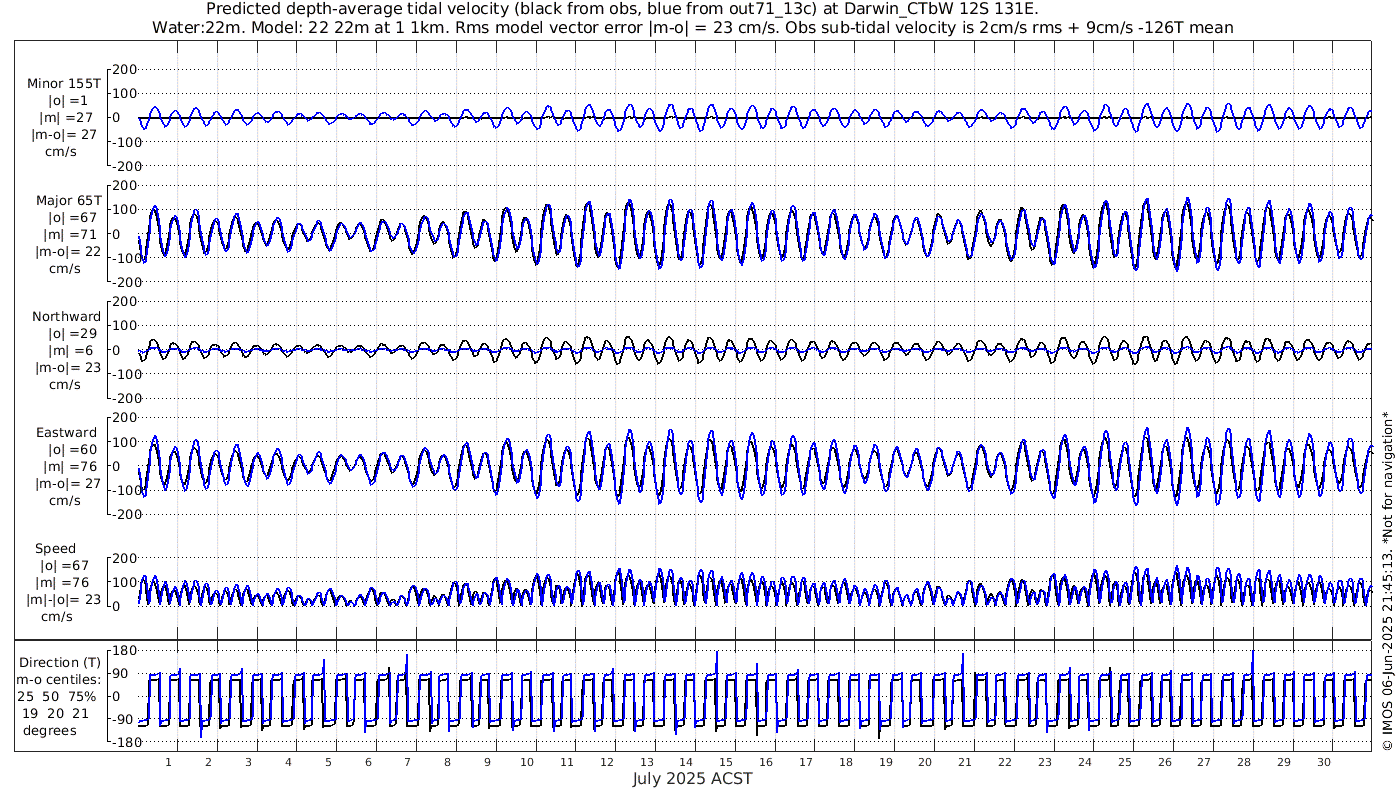Select the '|o| =1' value in Minor panel
Viewport: 1400px width, 800px height.
pos(68,100)
